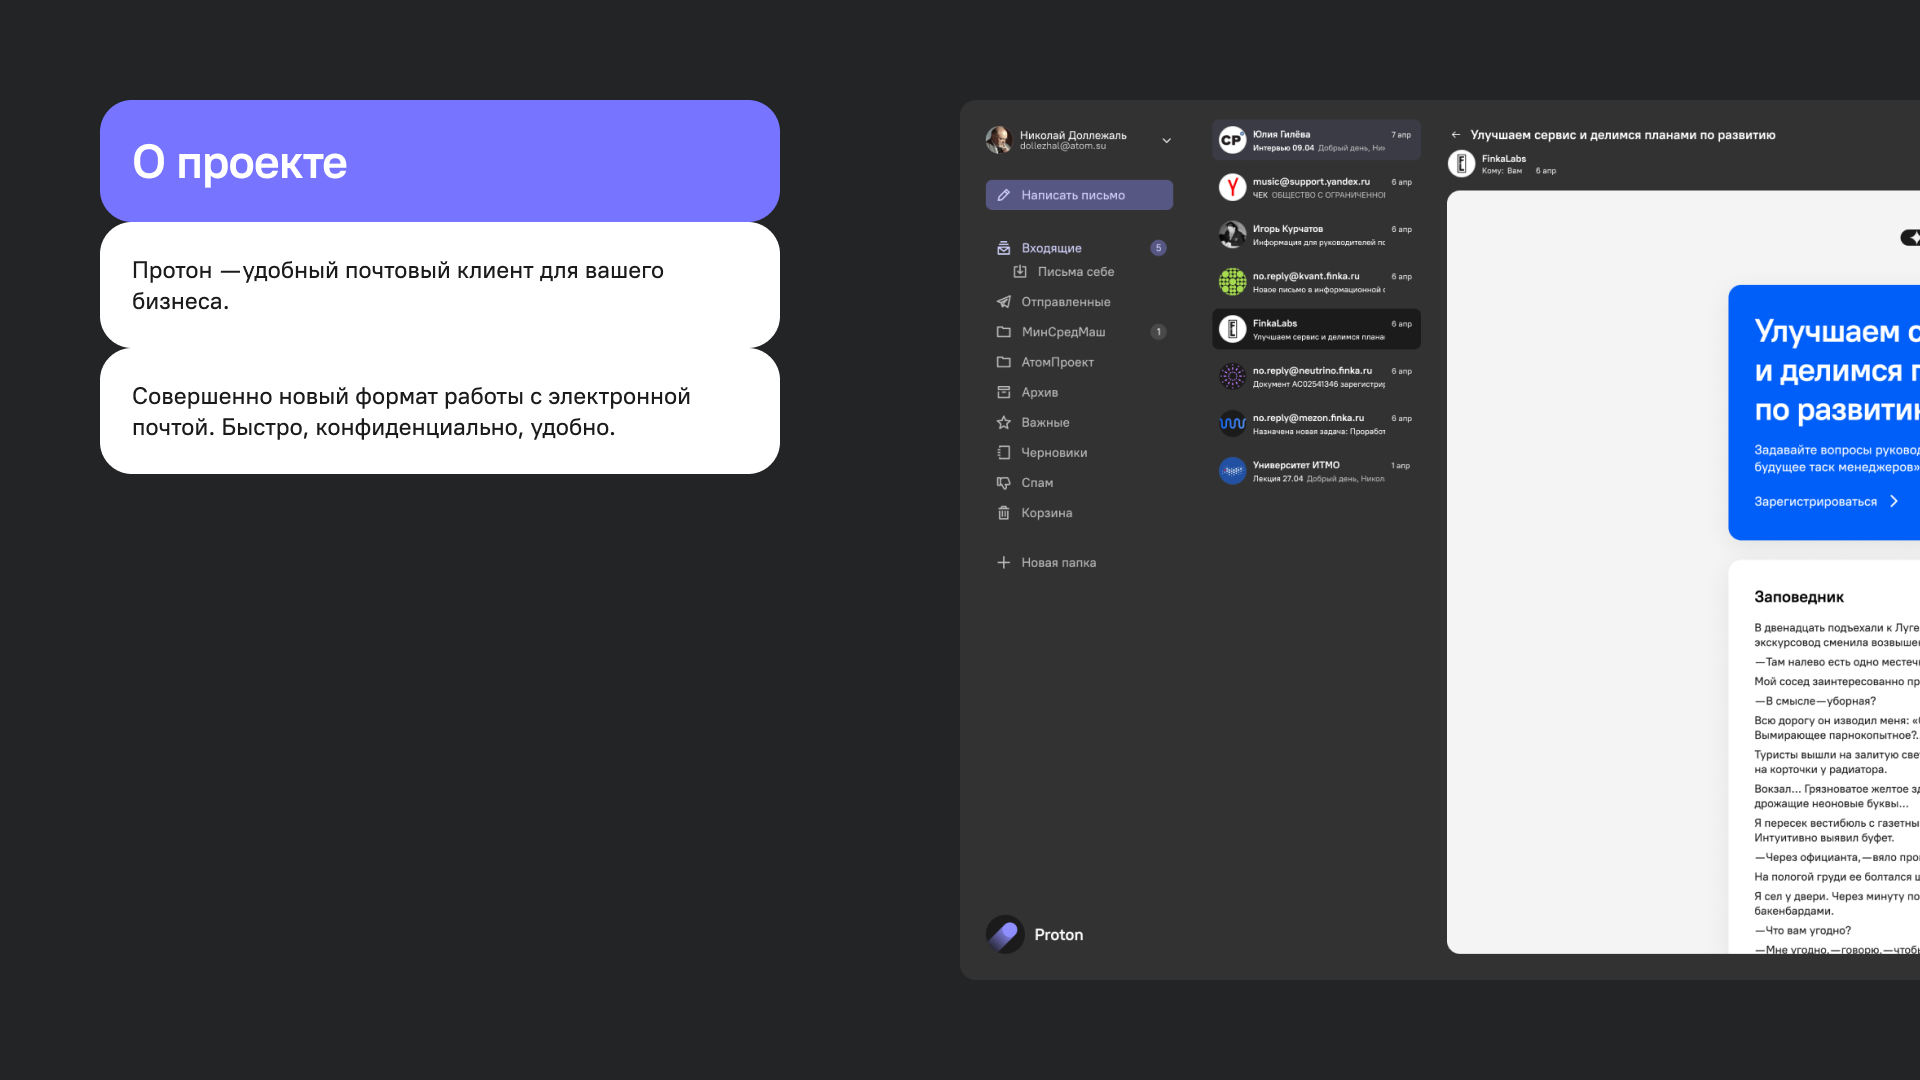Click the Черновики drafts notebook icon
This screenshot has height=1080, width=1920.
[1003, 452]
